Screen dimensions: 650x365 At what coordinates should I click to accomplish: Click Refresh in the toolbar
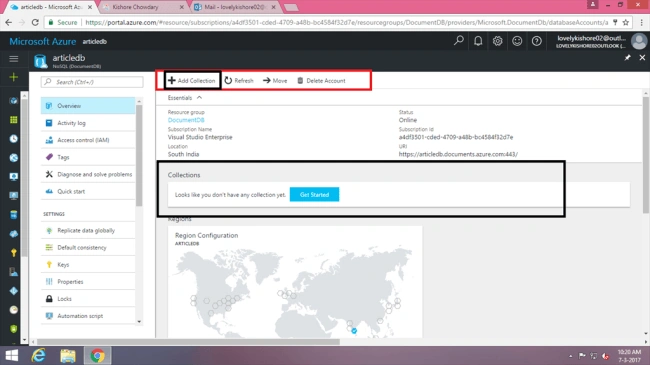tap(239, 80)
